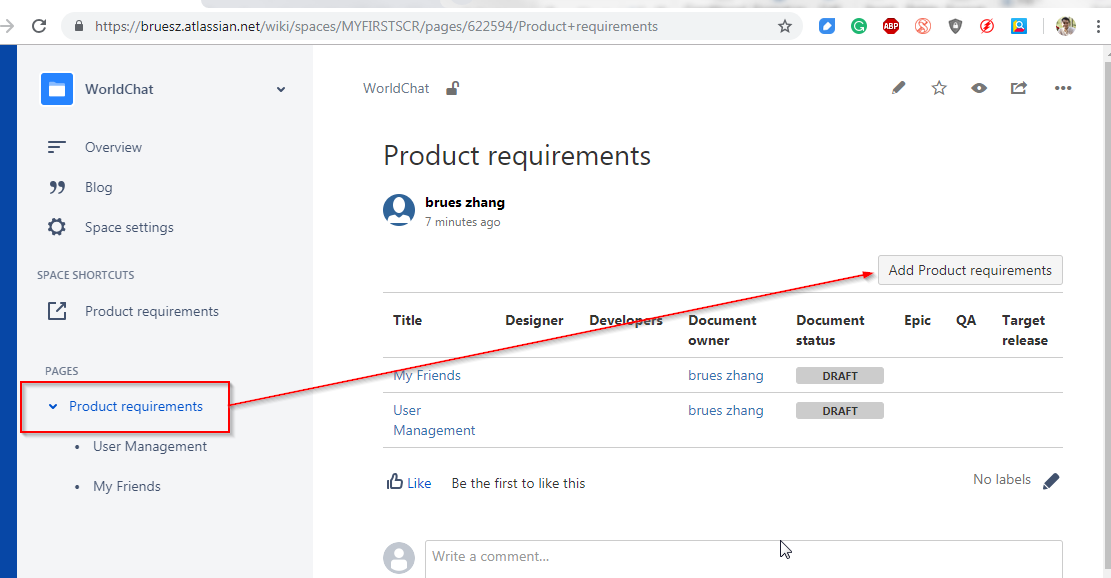Click brues zhang owner in the My Friends row
This screenshot has height=578, width=1111.
[x=726, y=375]
